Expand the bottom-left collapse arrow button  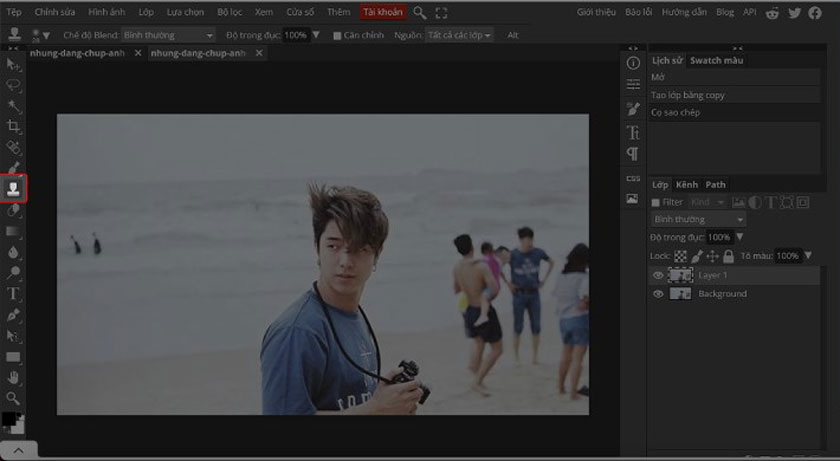coord(19,450)
